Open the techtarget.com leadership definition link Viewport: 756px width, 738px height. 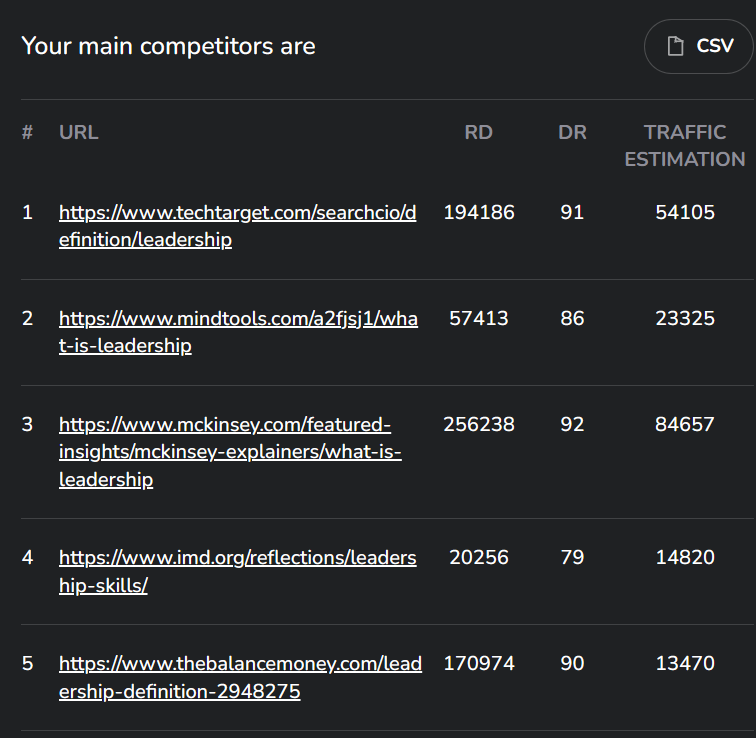[x=238, y=226]
